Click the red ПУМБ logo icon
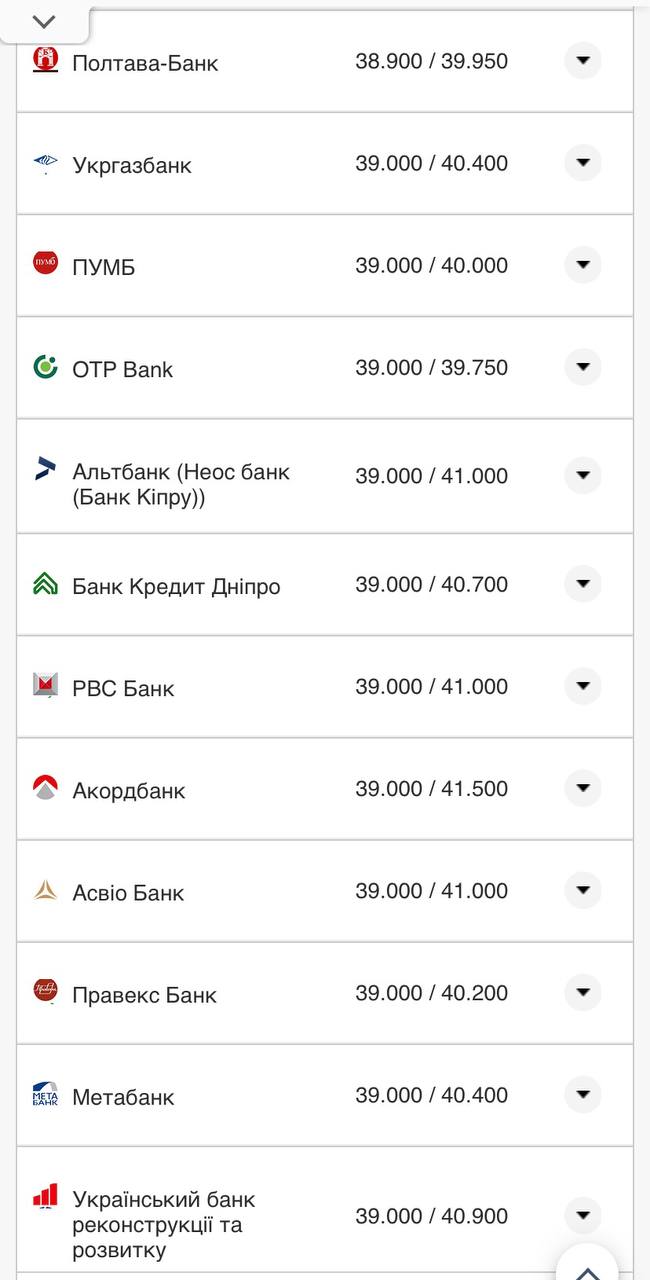650x1280 pixels. pos(45,264)
